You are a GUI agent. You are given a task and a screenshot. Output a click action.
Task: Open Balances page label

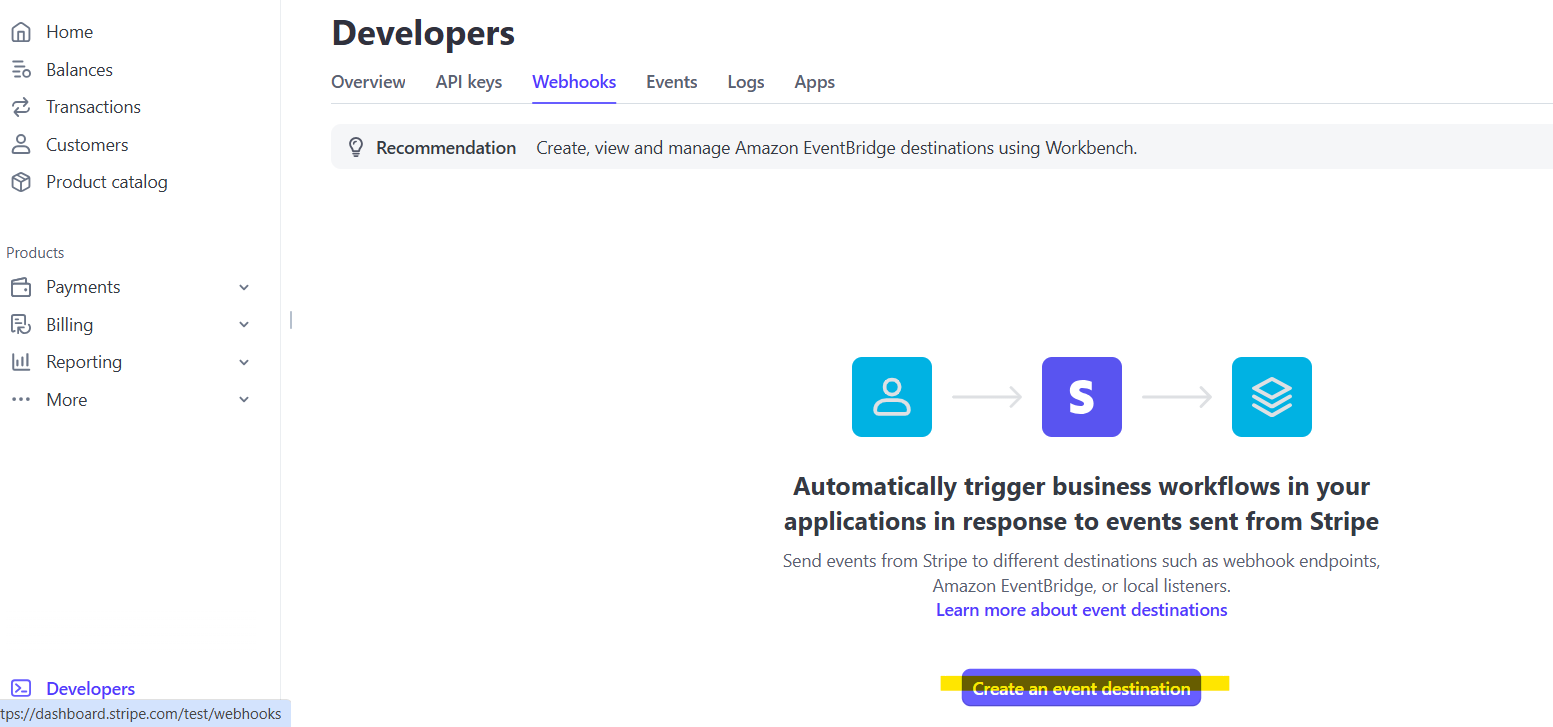point(79,70)
